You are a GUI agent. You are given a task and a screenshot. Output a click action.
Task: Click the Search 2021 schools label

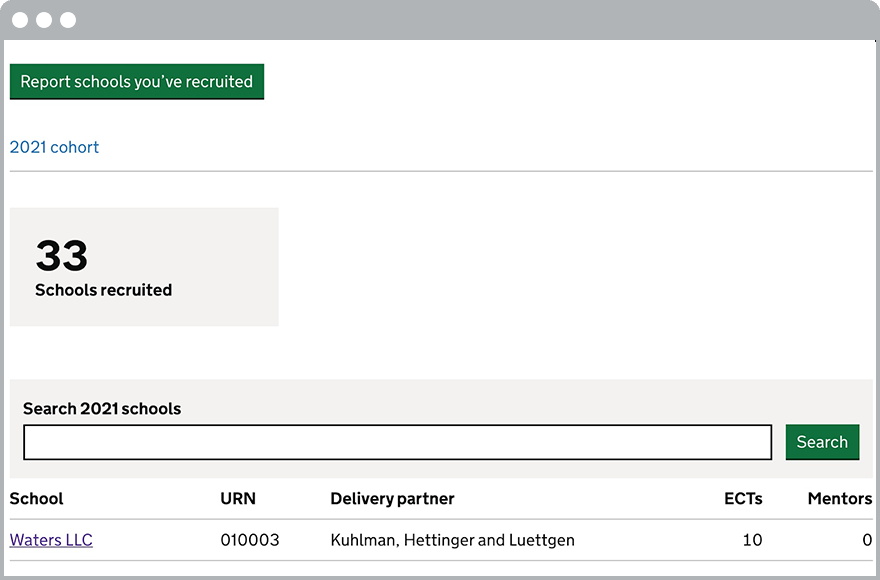pyautogui.click(x=102, y=408)
